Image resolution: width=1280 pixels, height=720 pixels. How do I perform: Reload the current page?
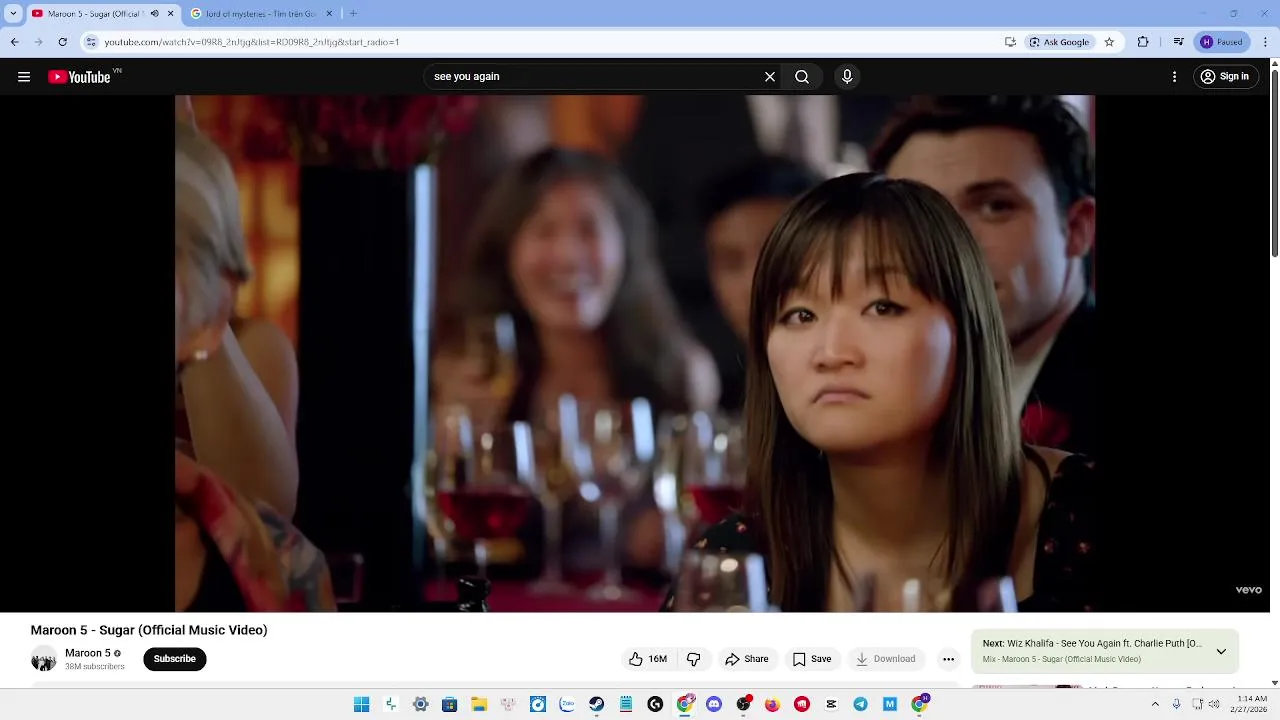click(x=62, y=42)
